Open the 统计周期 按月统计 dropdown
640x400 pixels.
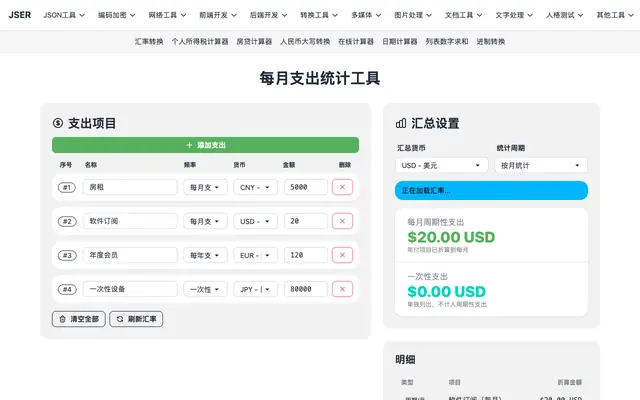click(x=541, y=165)
